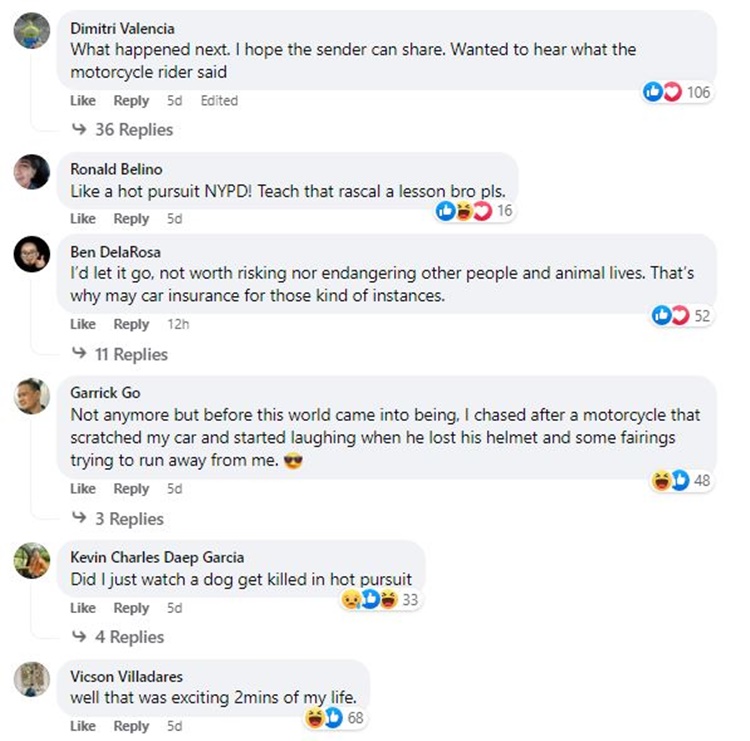Like Vicson Villadares's comment
The height and width of the screenshot is (741, 750).
[83, 726]
